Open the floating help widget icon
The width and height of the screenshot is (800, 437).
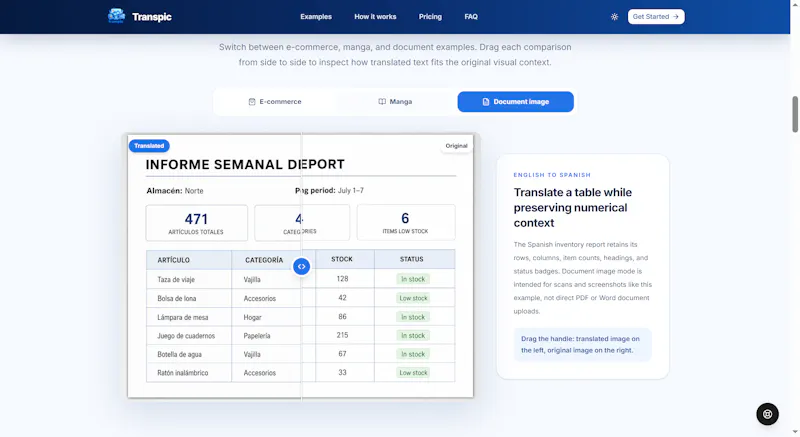pos(767,414)
